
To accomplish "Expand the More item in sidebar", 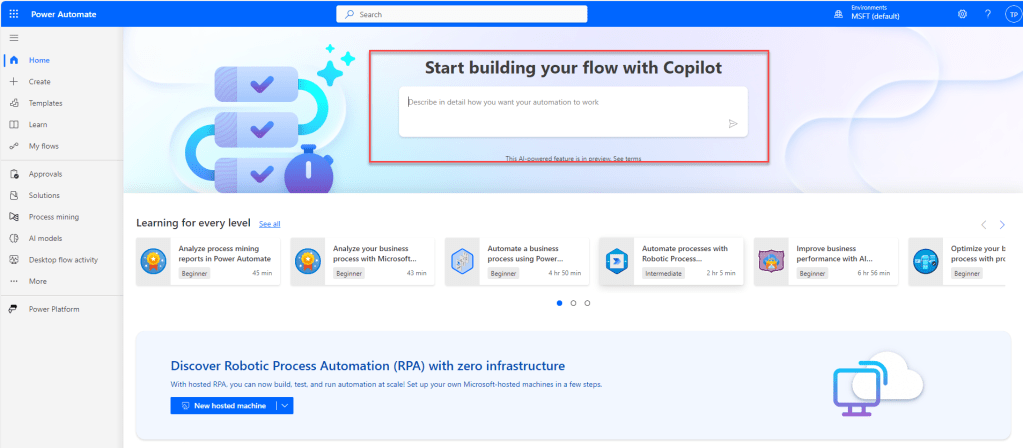I will 37,281.
